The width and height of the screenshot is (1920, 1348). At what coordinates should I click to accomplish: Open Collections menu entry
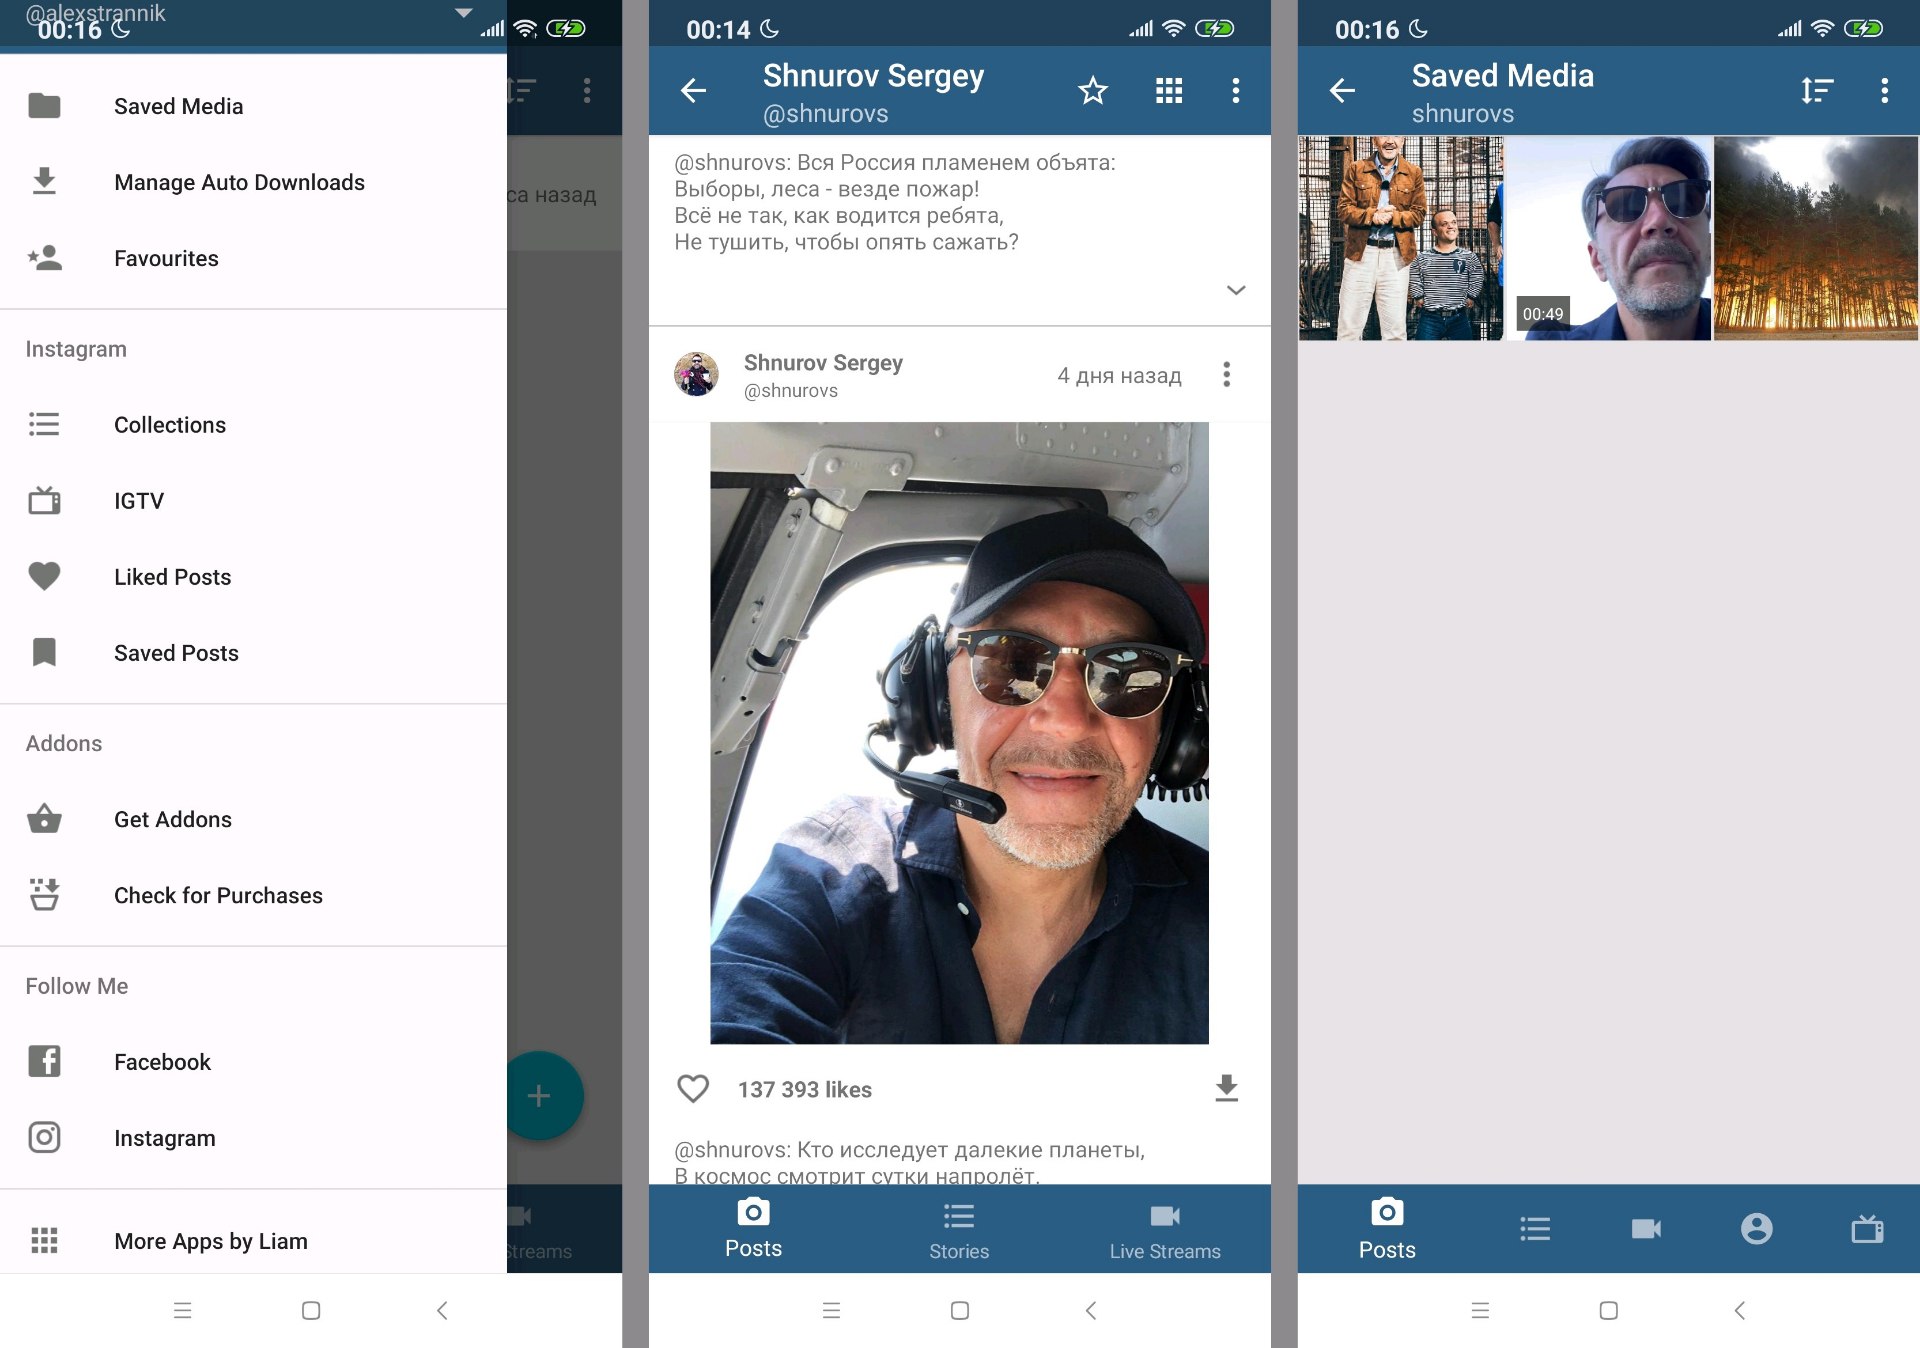point(253,425)
